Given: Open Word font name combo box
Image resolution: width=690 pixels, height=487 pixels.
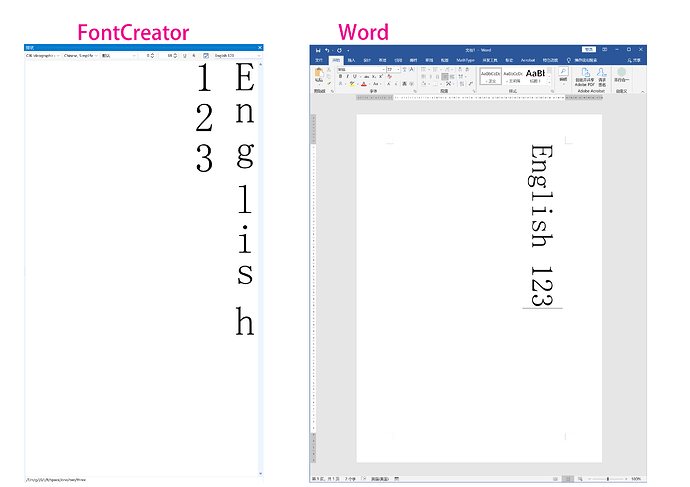Looking at the screenshot, I should [x=361, y=70].
